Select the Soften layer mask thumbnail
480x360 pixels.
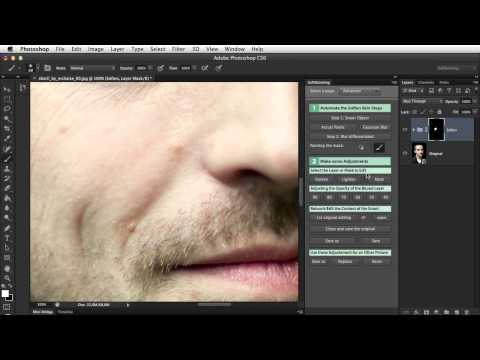(x=436, y=129)
